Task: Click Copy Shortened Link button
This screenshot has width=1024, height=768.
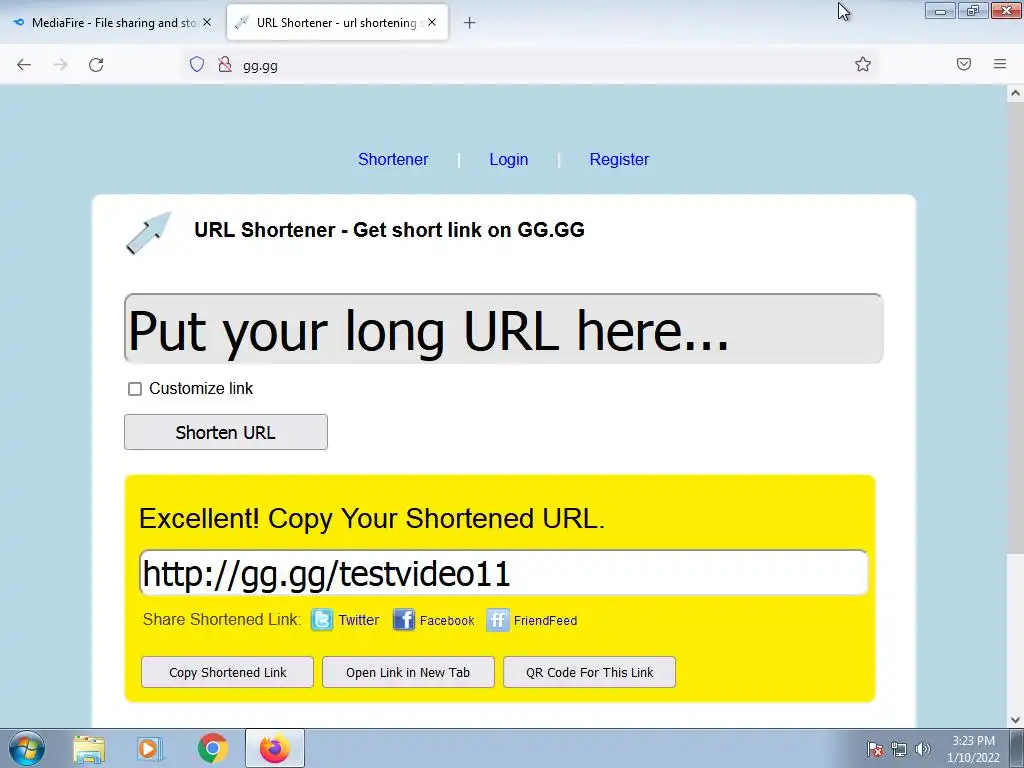Action: pos(227,672)
